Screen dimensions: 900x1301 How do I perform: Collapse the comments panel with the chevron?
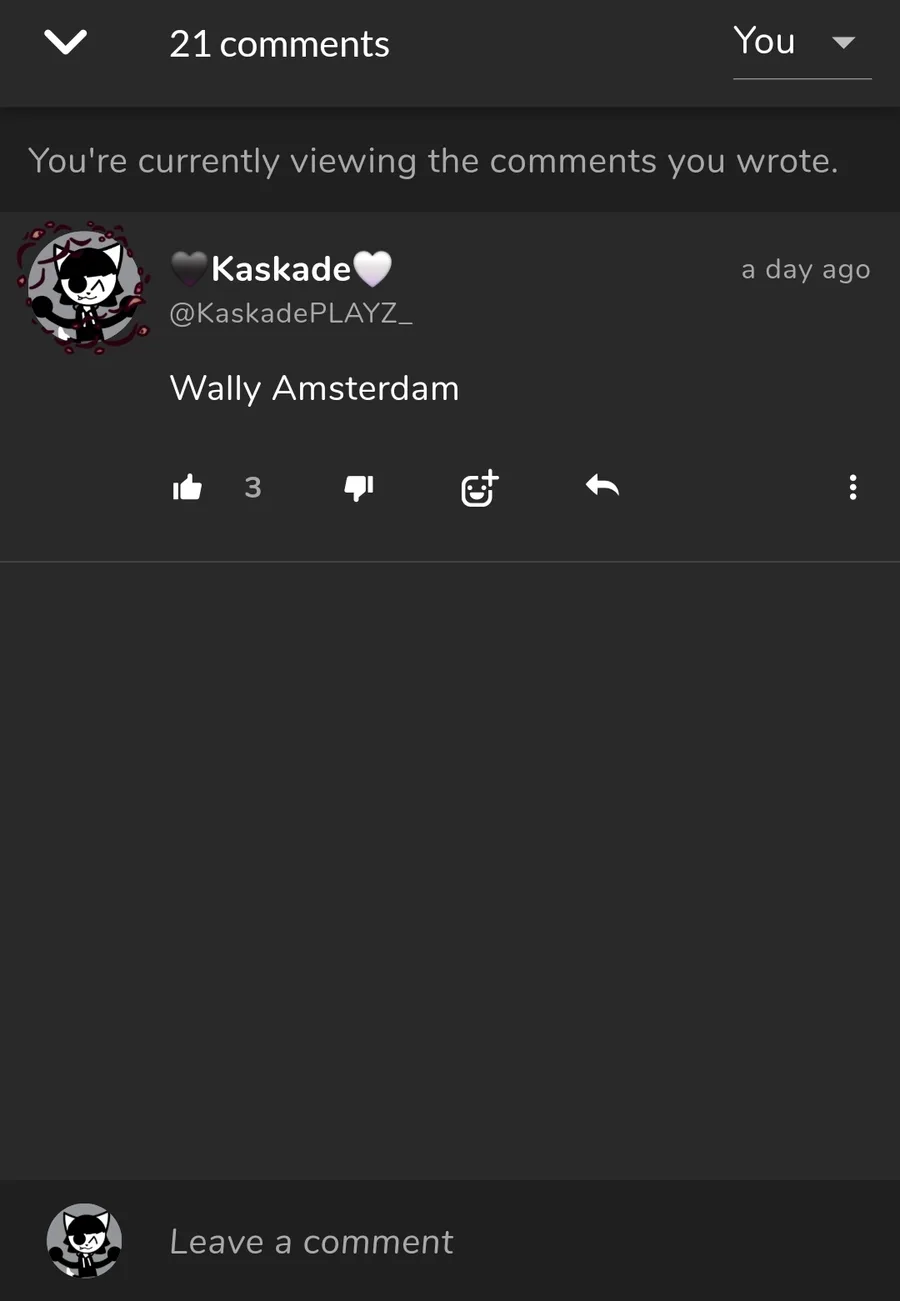pos(66,42)
